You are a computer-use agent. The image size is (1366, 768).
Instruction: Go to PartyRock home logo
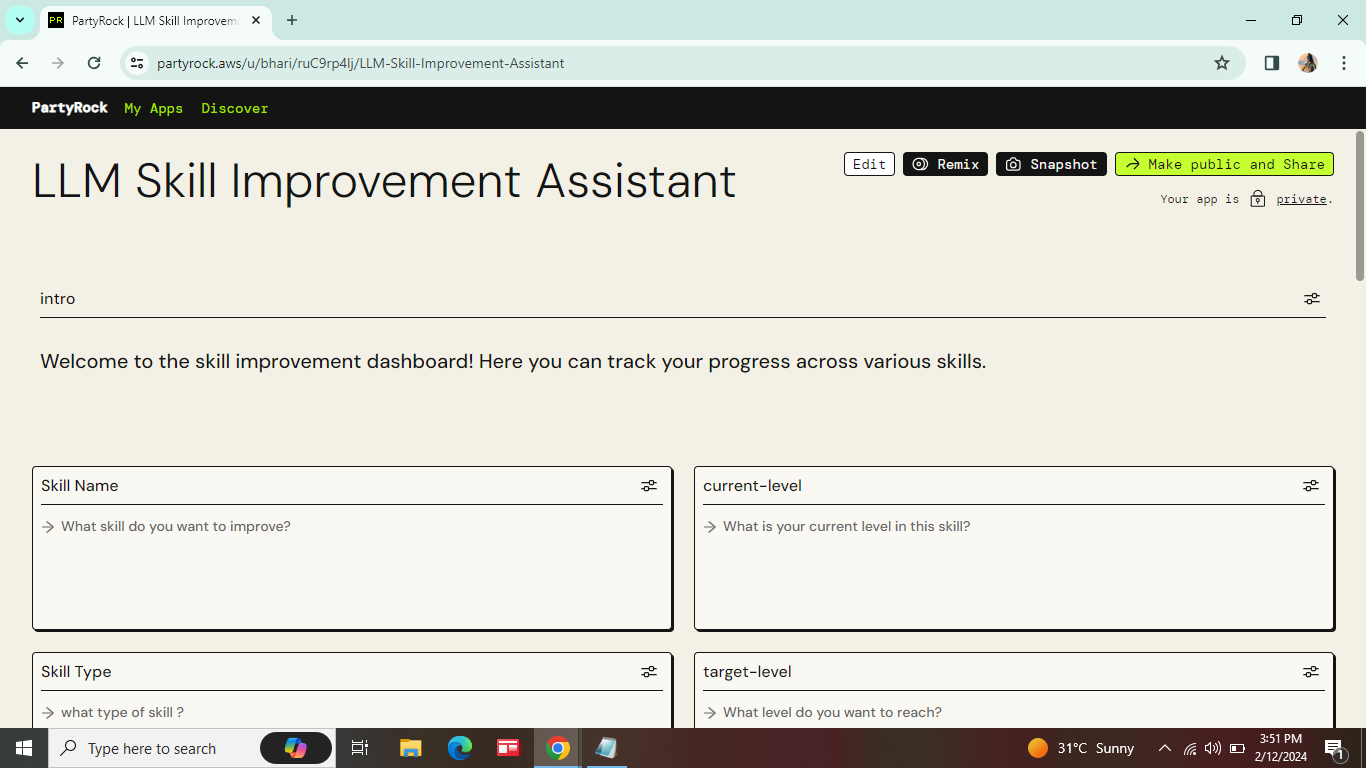tap(69, 108)
